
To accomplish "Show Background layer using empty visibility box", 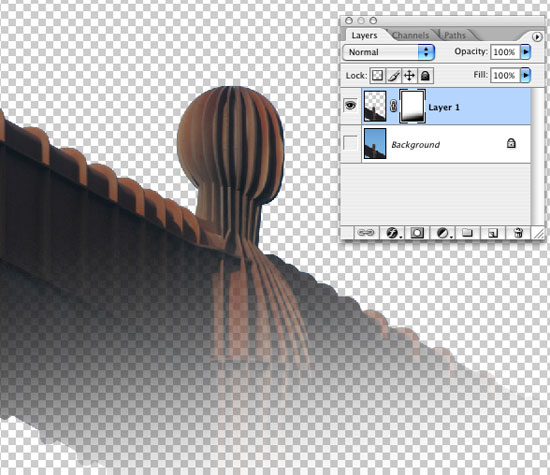I will (350, 143).
